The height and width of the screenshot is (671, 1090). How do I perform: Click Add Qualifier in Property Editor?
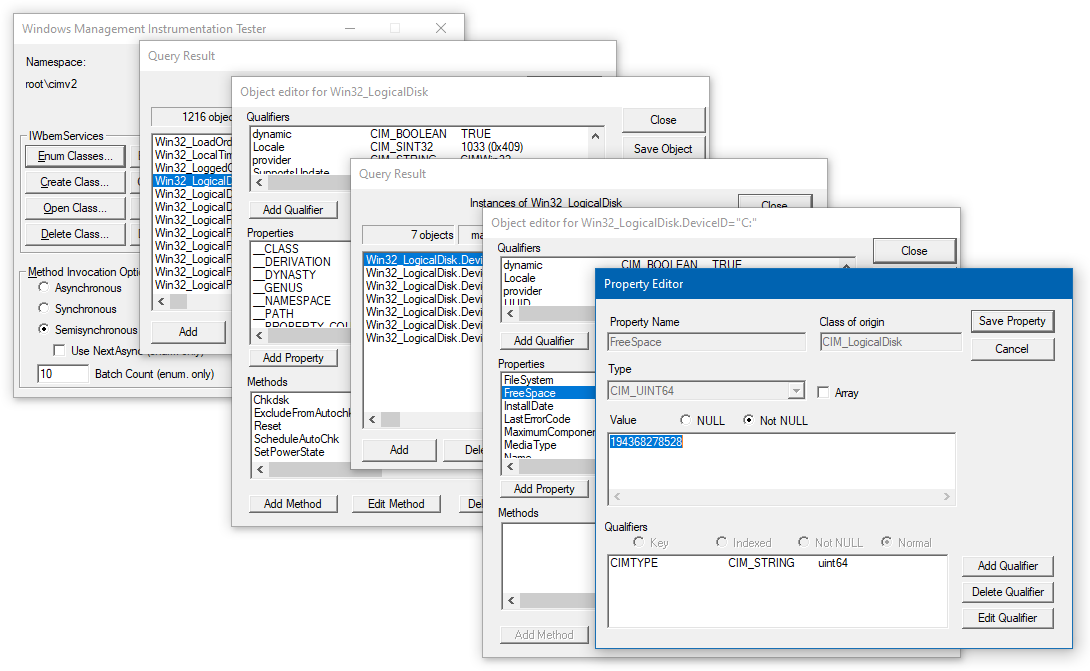[x=1008, y=566]
